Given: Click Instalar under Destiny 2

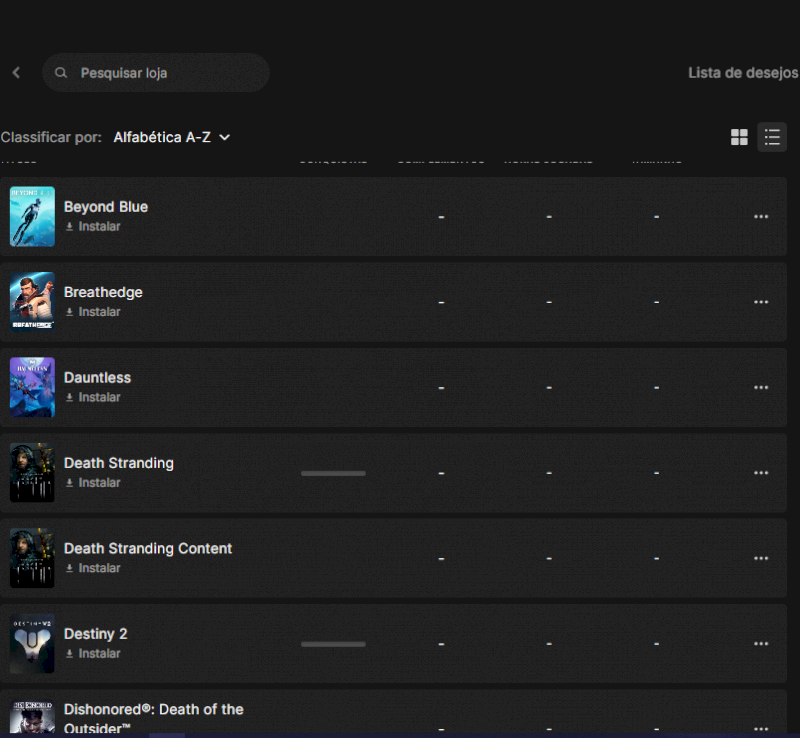Looking at the screenshot, I should pos(93,653).
